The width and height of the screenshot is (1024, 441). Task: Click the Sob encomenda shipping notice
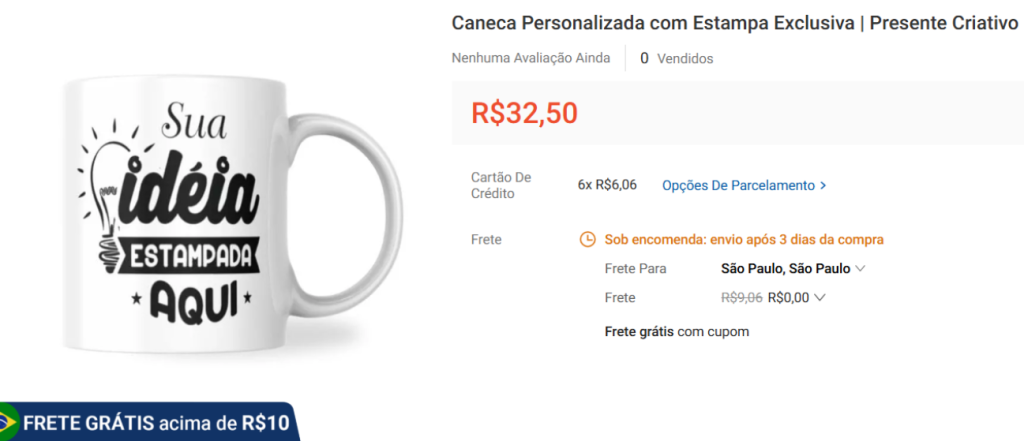pyautogui.click(x=744, y=239)
